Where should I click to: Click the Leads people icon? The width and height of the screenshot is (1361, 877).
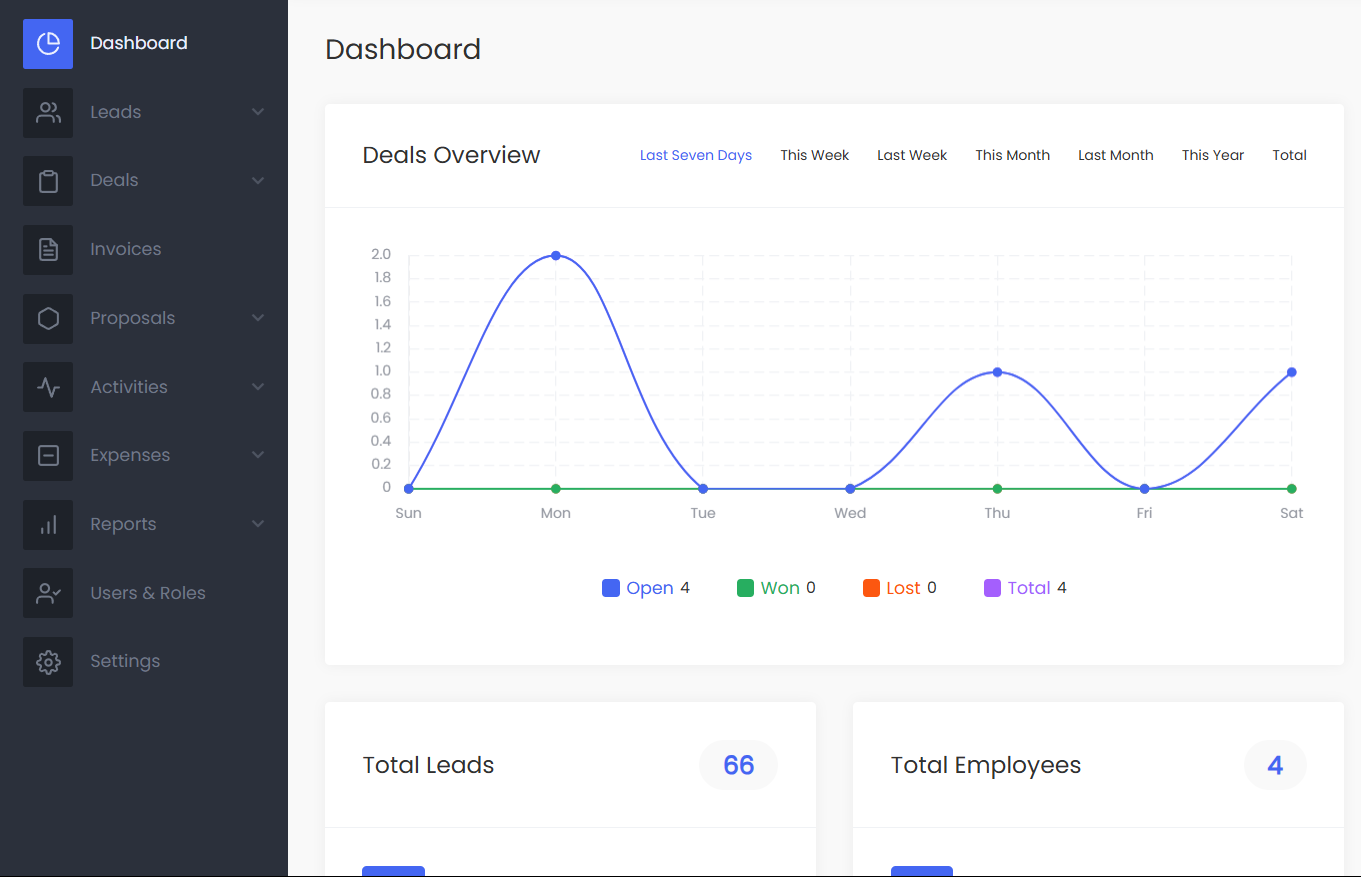pyautogui.click(x=48, y=113)
